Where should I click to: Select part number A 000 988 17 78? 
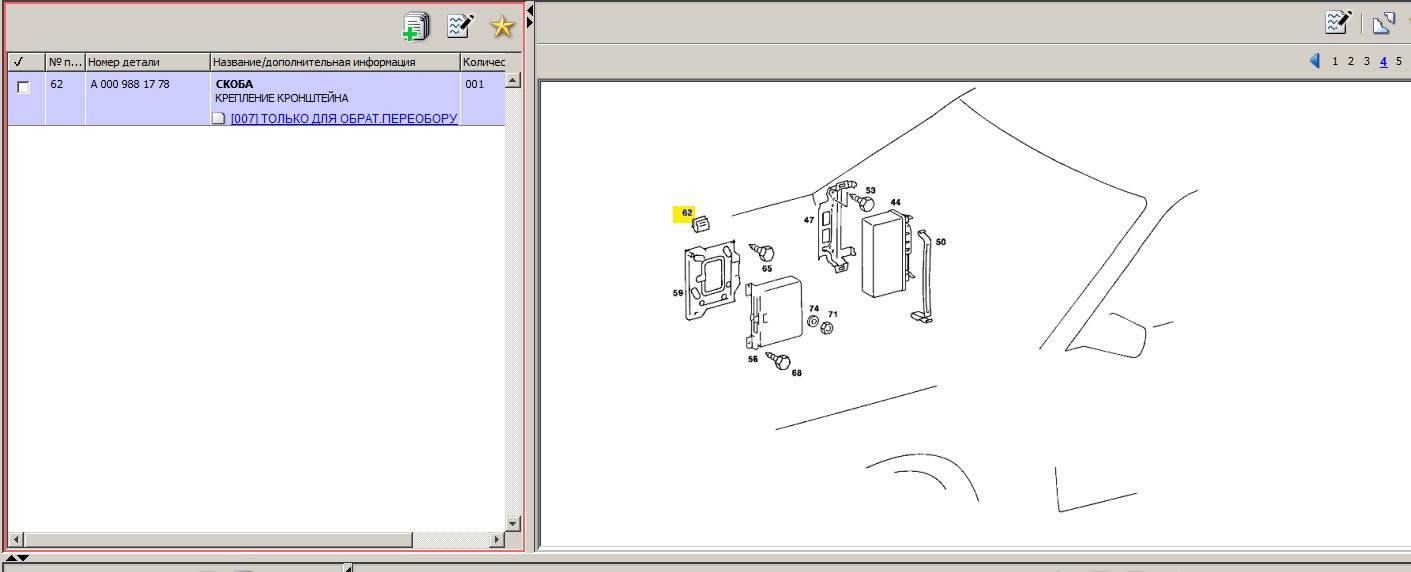pos(130,84)
